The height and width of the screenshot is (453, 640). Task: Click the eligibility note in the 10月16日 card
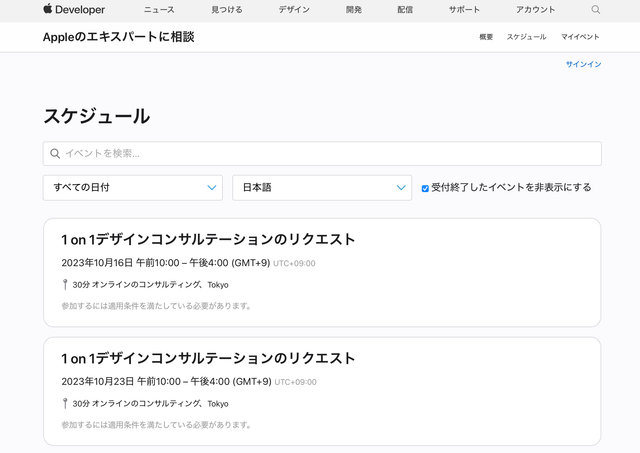[x=156, y=306]
